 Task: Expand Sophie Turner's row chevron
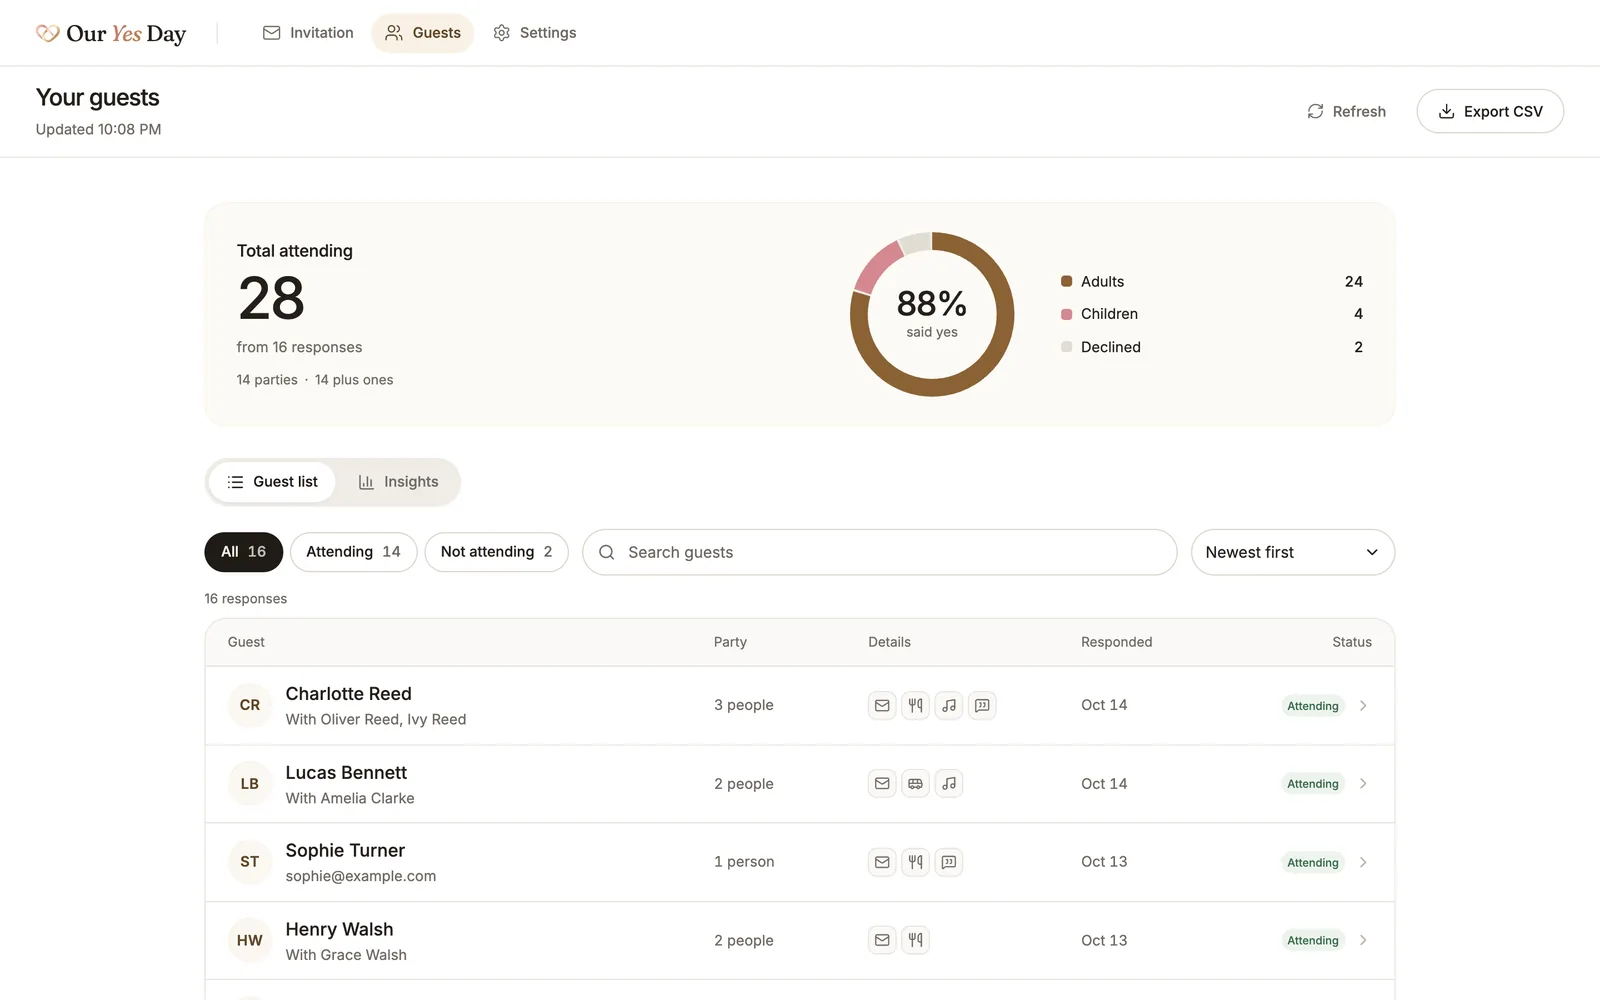(1363, 862)
